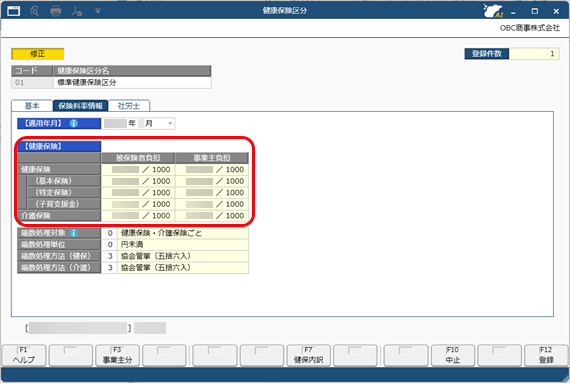Expand the quick access toolbar dropdown arrow
570x384 pixels.
pyautogui.click(x=97, y=11)
